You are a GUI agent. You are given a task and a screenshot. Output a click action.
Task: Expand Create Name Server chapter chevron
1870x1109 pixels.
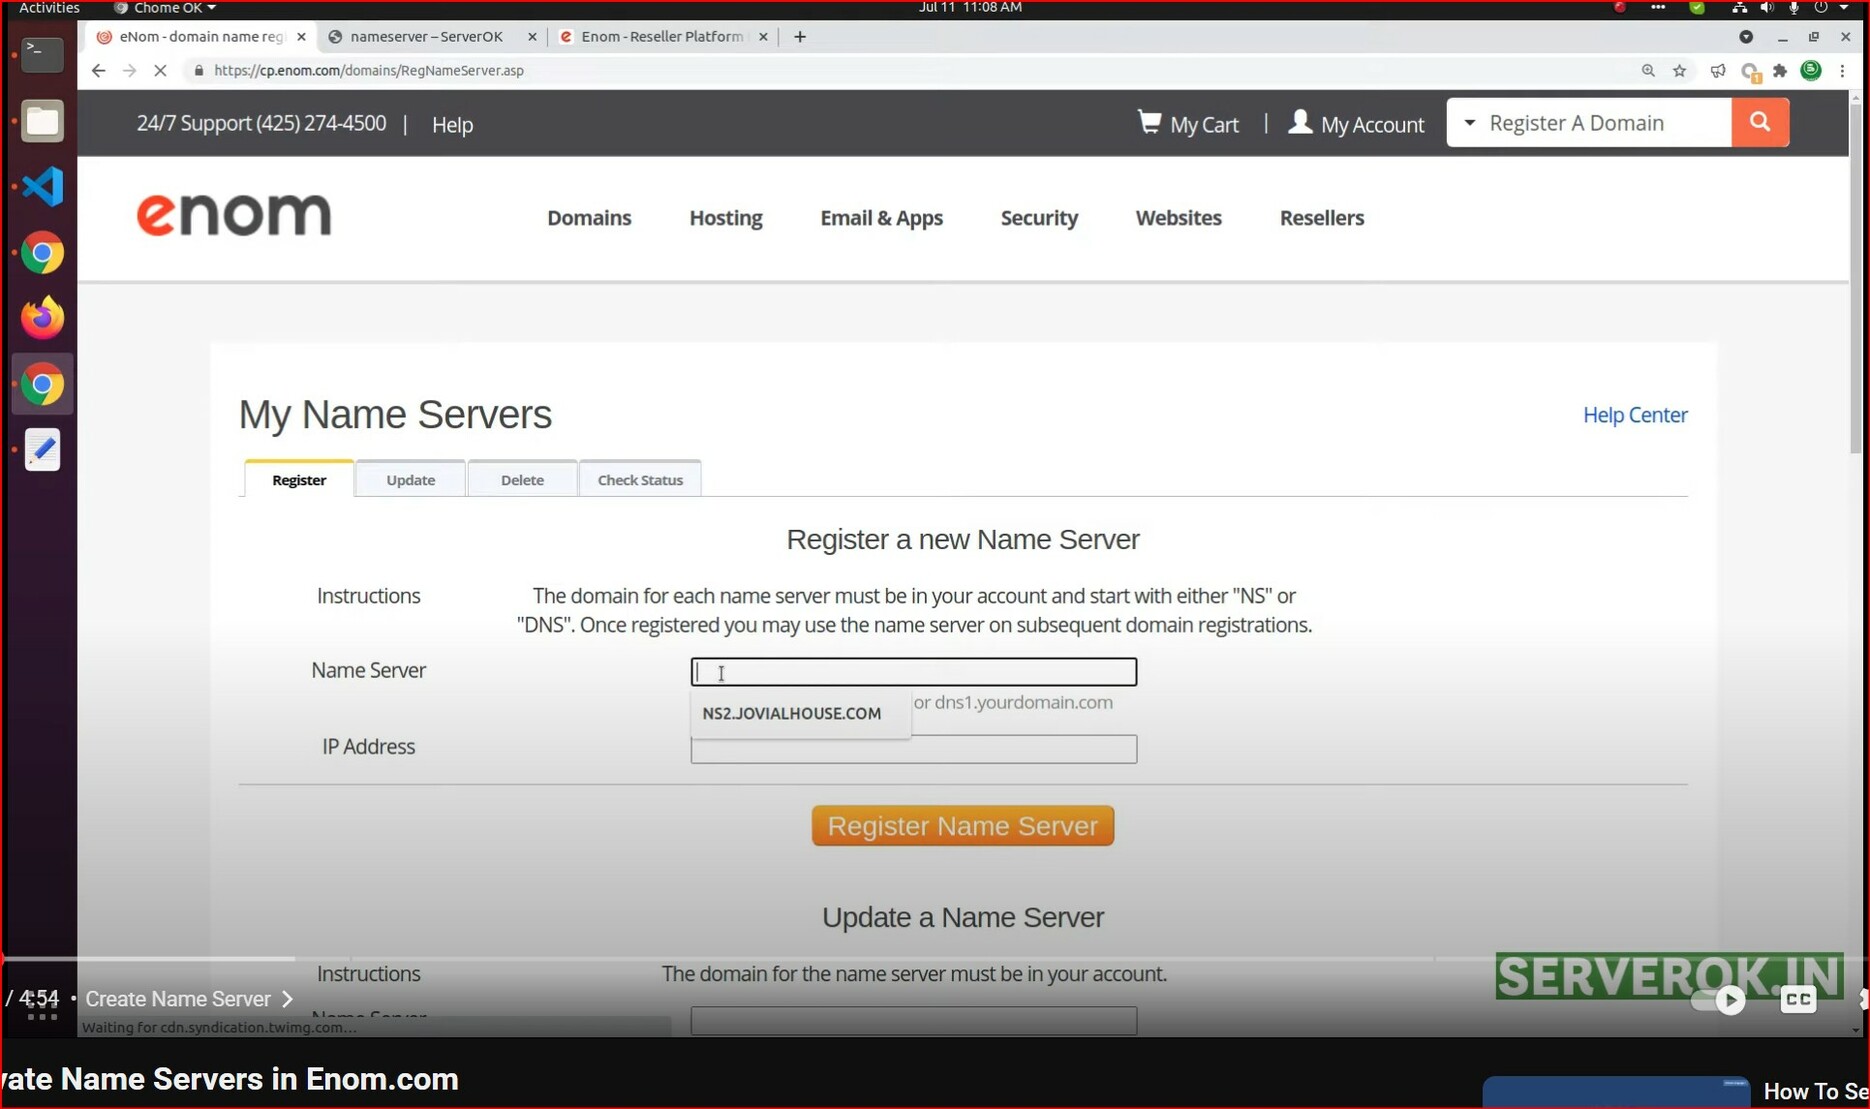288,999
